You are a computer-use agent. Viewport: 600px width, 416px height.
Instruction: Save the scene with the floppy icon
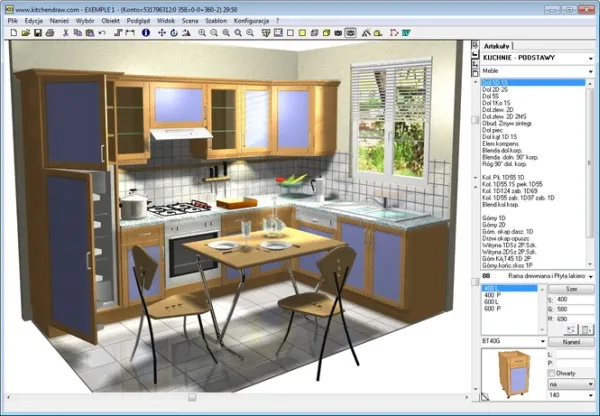tap(38, 33)
